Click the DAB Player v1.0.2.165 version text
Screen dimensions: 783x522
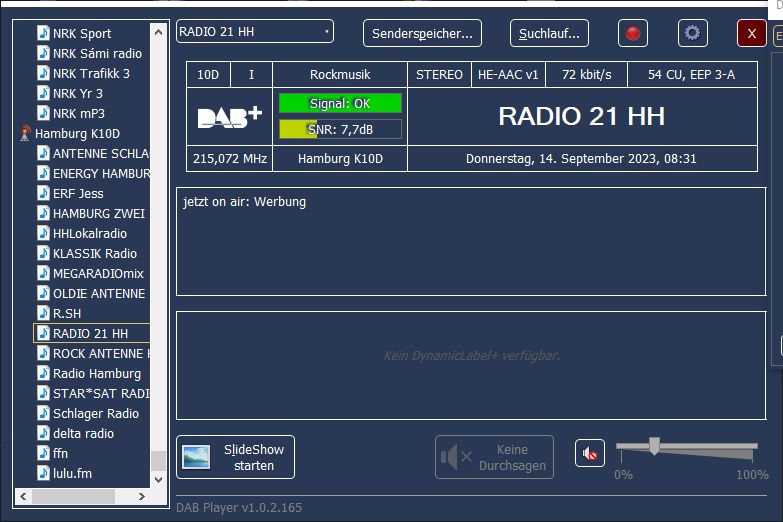(239, 508)
